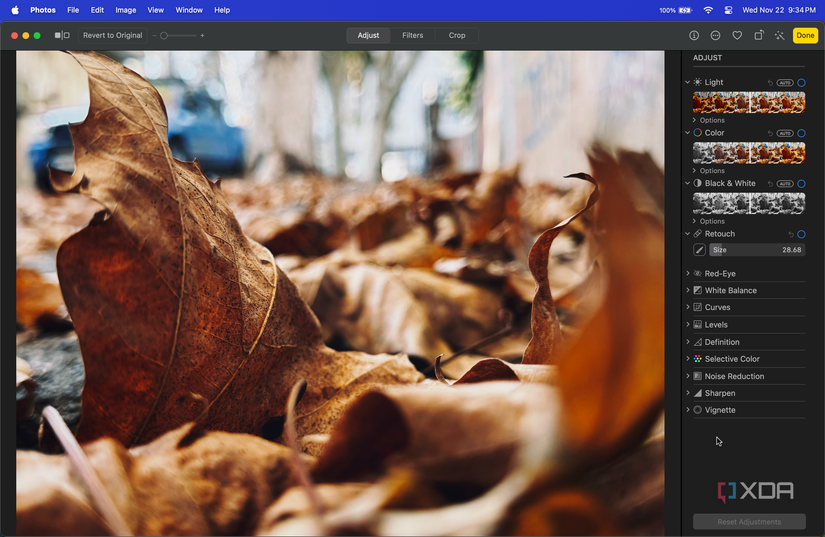Open the More options ellipsis button

pyautogui.click(x=715, y=35)
